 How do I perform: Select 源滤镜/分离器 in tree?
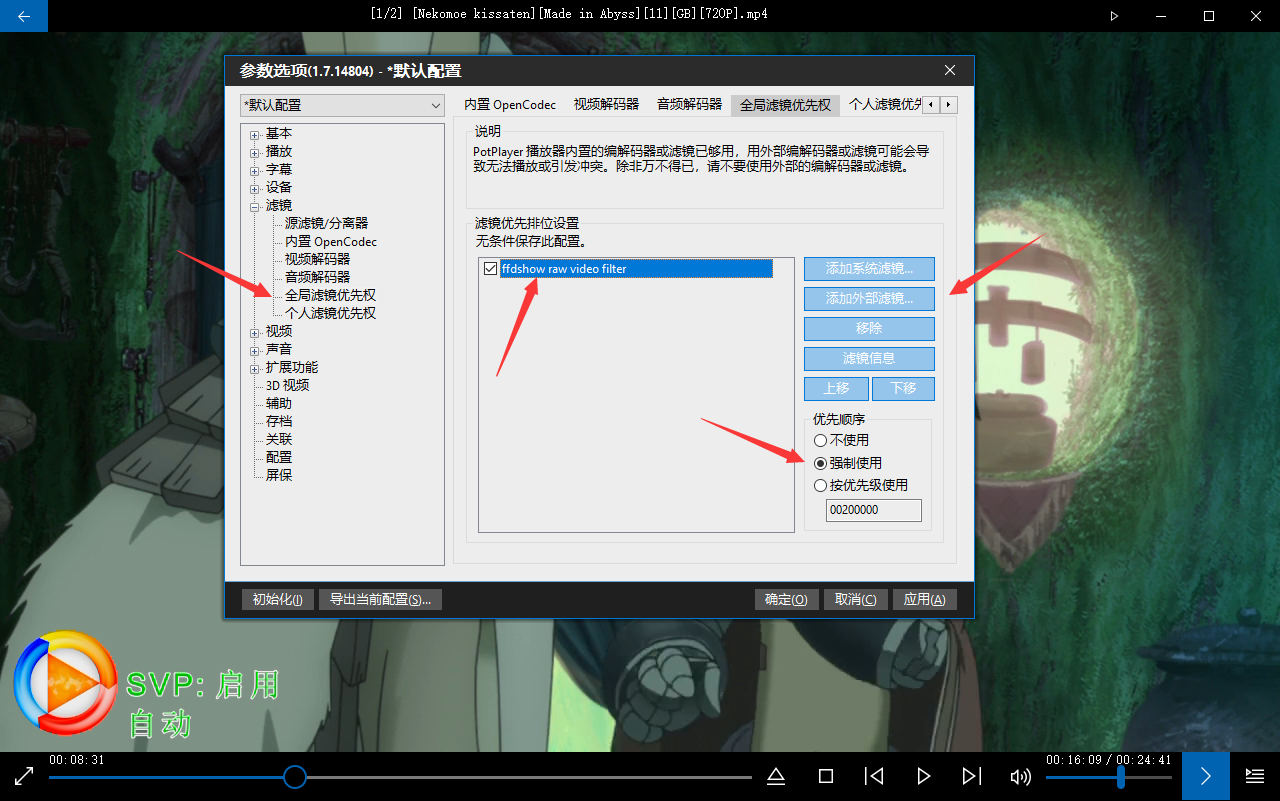pyautogui.click(x=326, y=223)
